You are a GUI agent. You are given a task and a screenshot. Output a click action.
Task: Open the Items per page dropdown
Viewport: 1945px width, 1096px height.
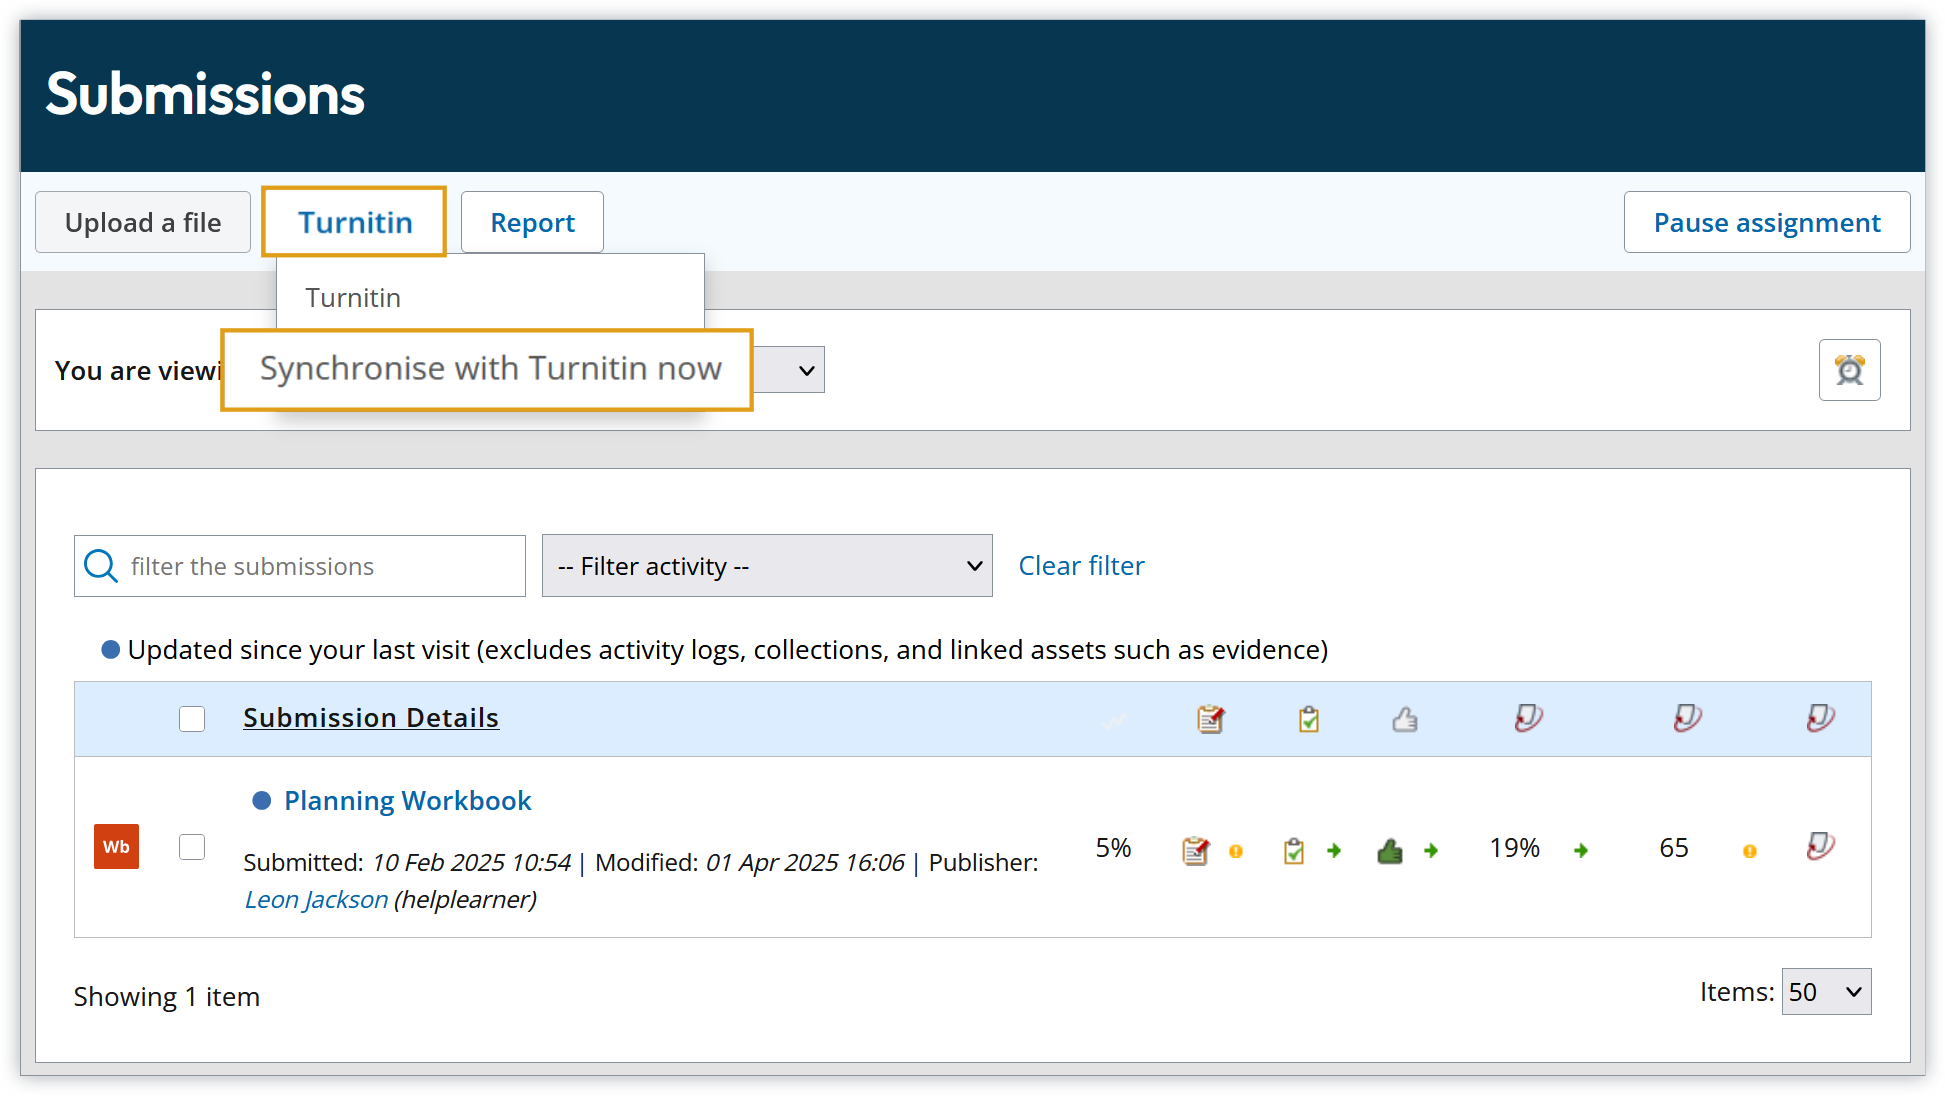(x=1825, y=992)
